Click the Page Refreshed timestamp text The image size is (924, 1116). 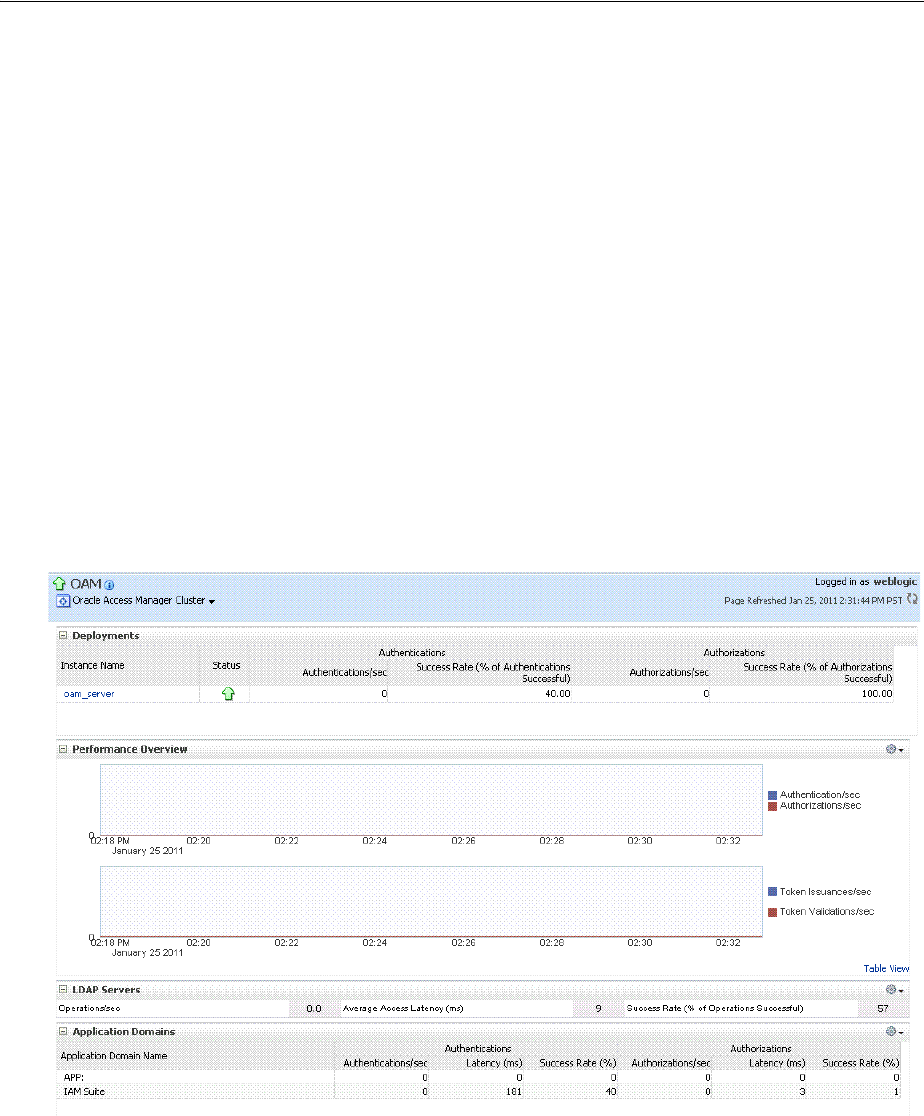(x=813, y=601)
